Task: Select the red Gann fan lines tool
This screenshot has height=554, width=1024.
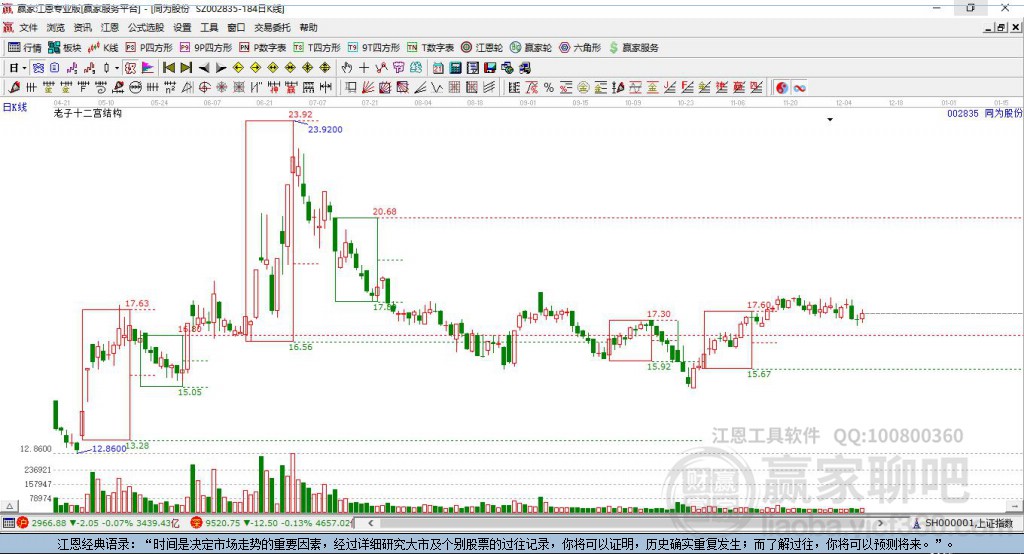Action: 368,88
